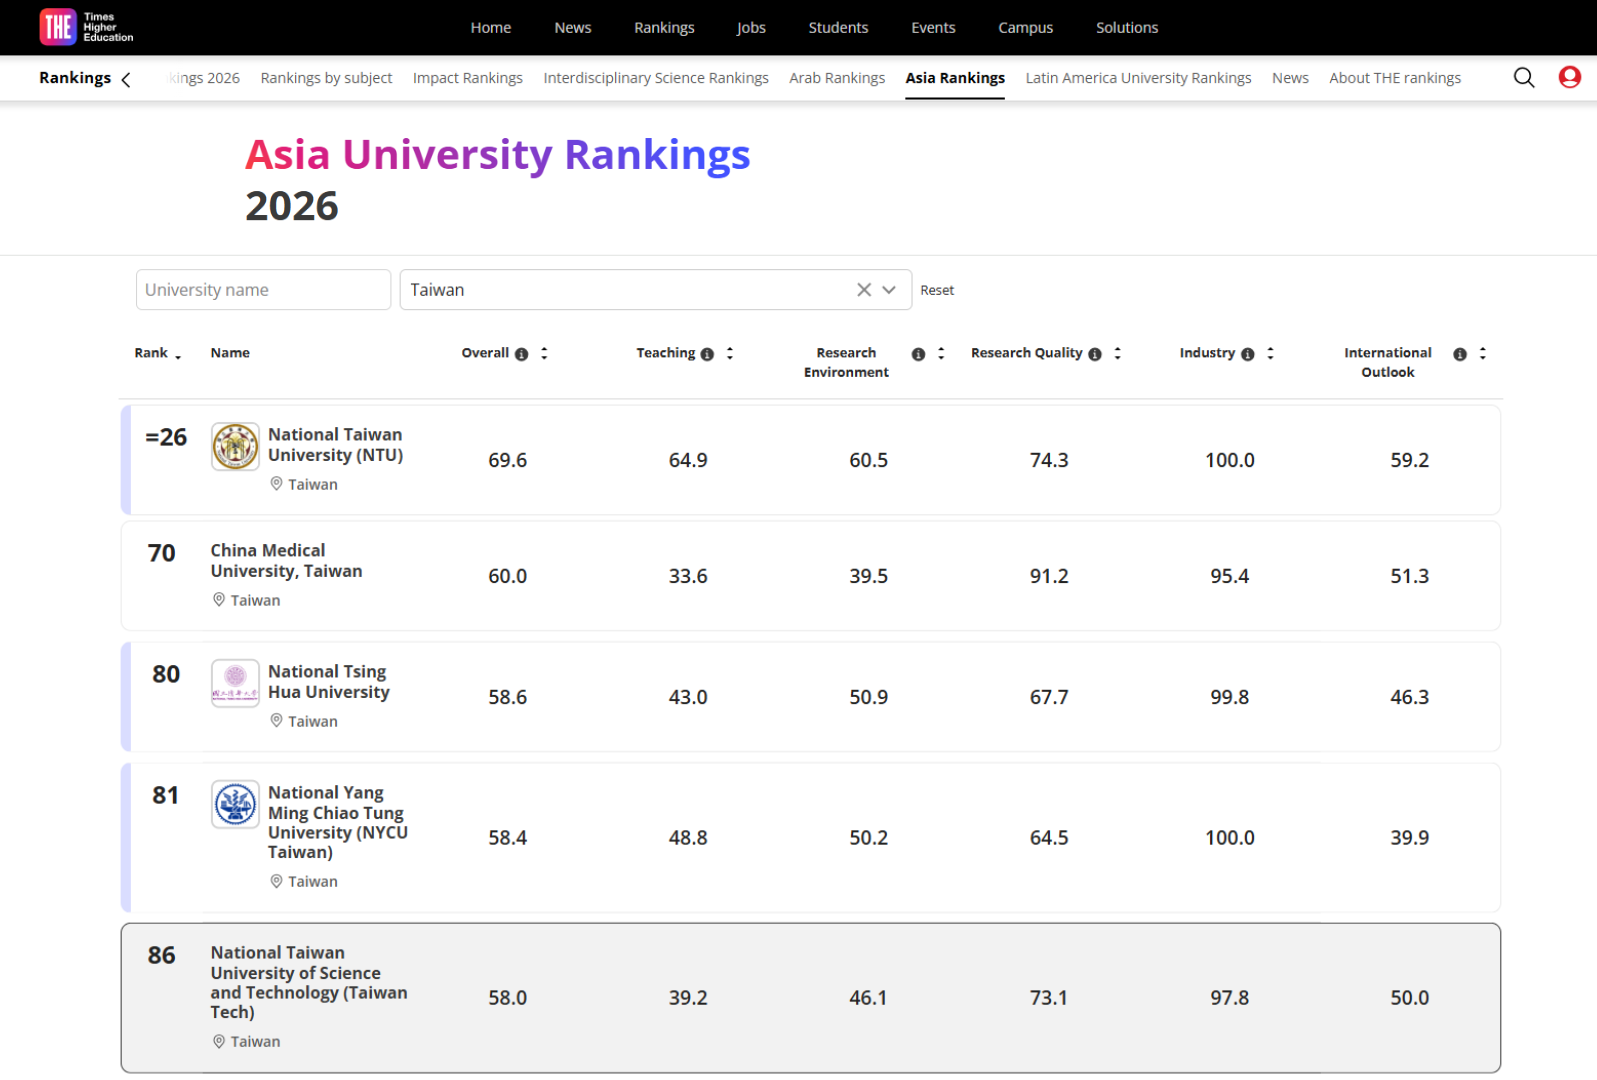Focus the University name search field

click(x=263, y=290)
